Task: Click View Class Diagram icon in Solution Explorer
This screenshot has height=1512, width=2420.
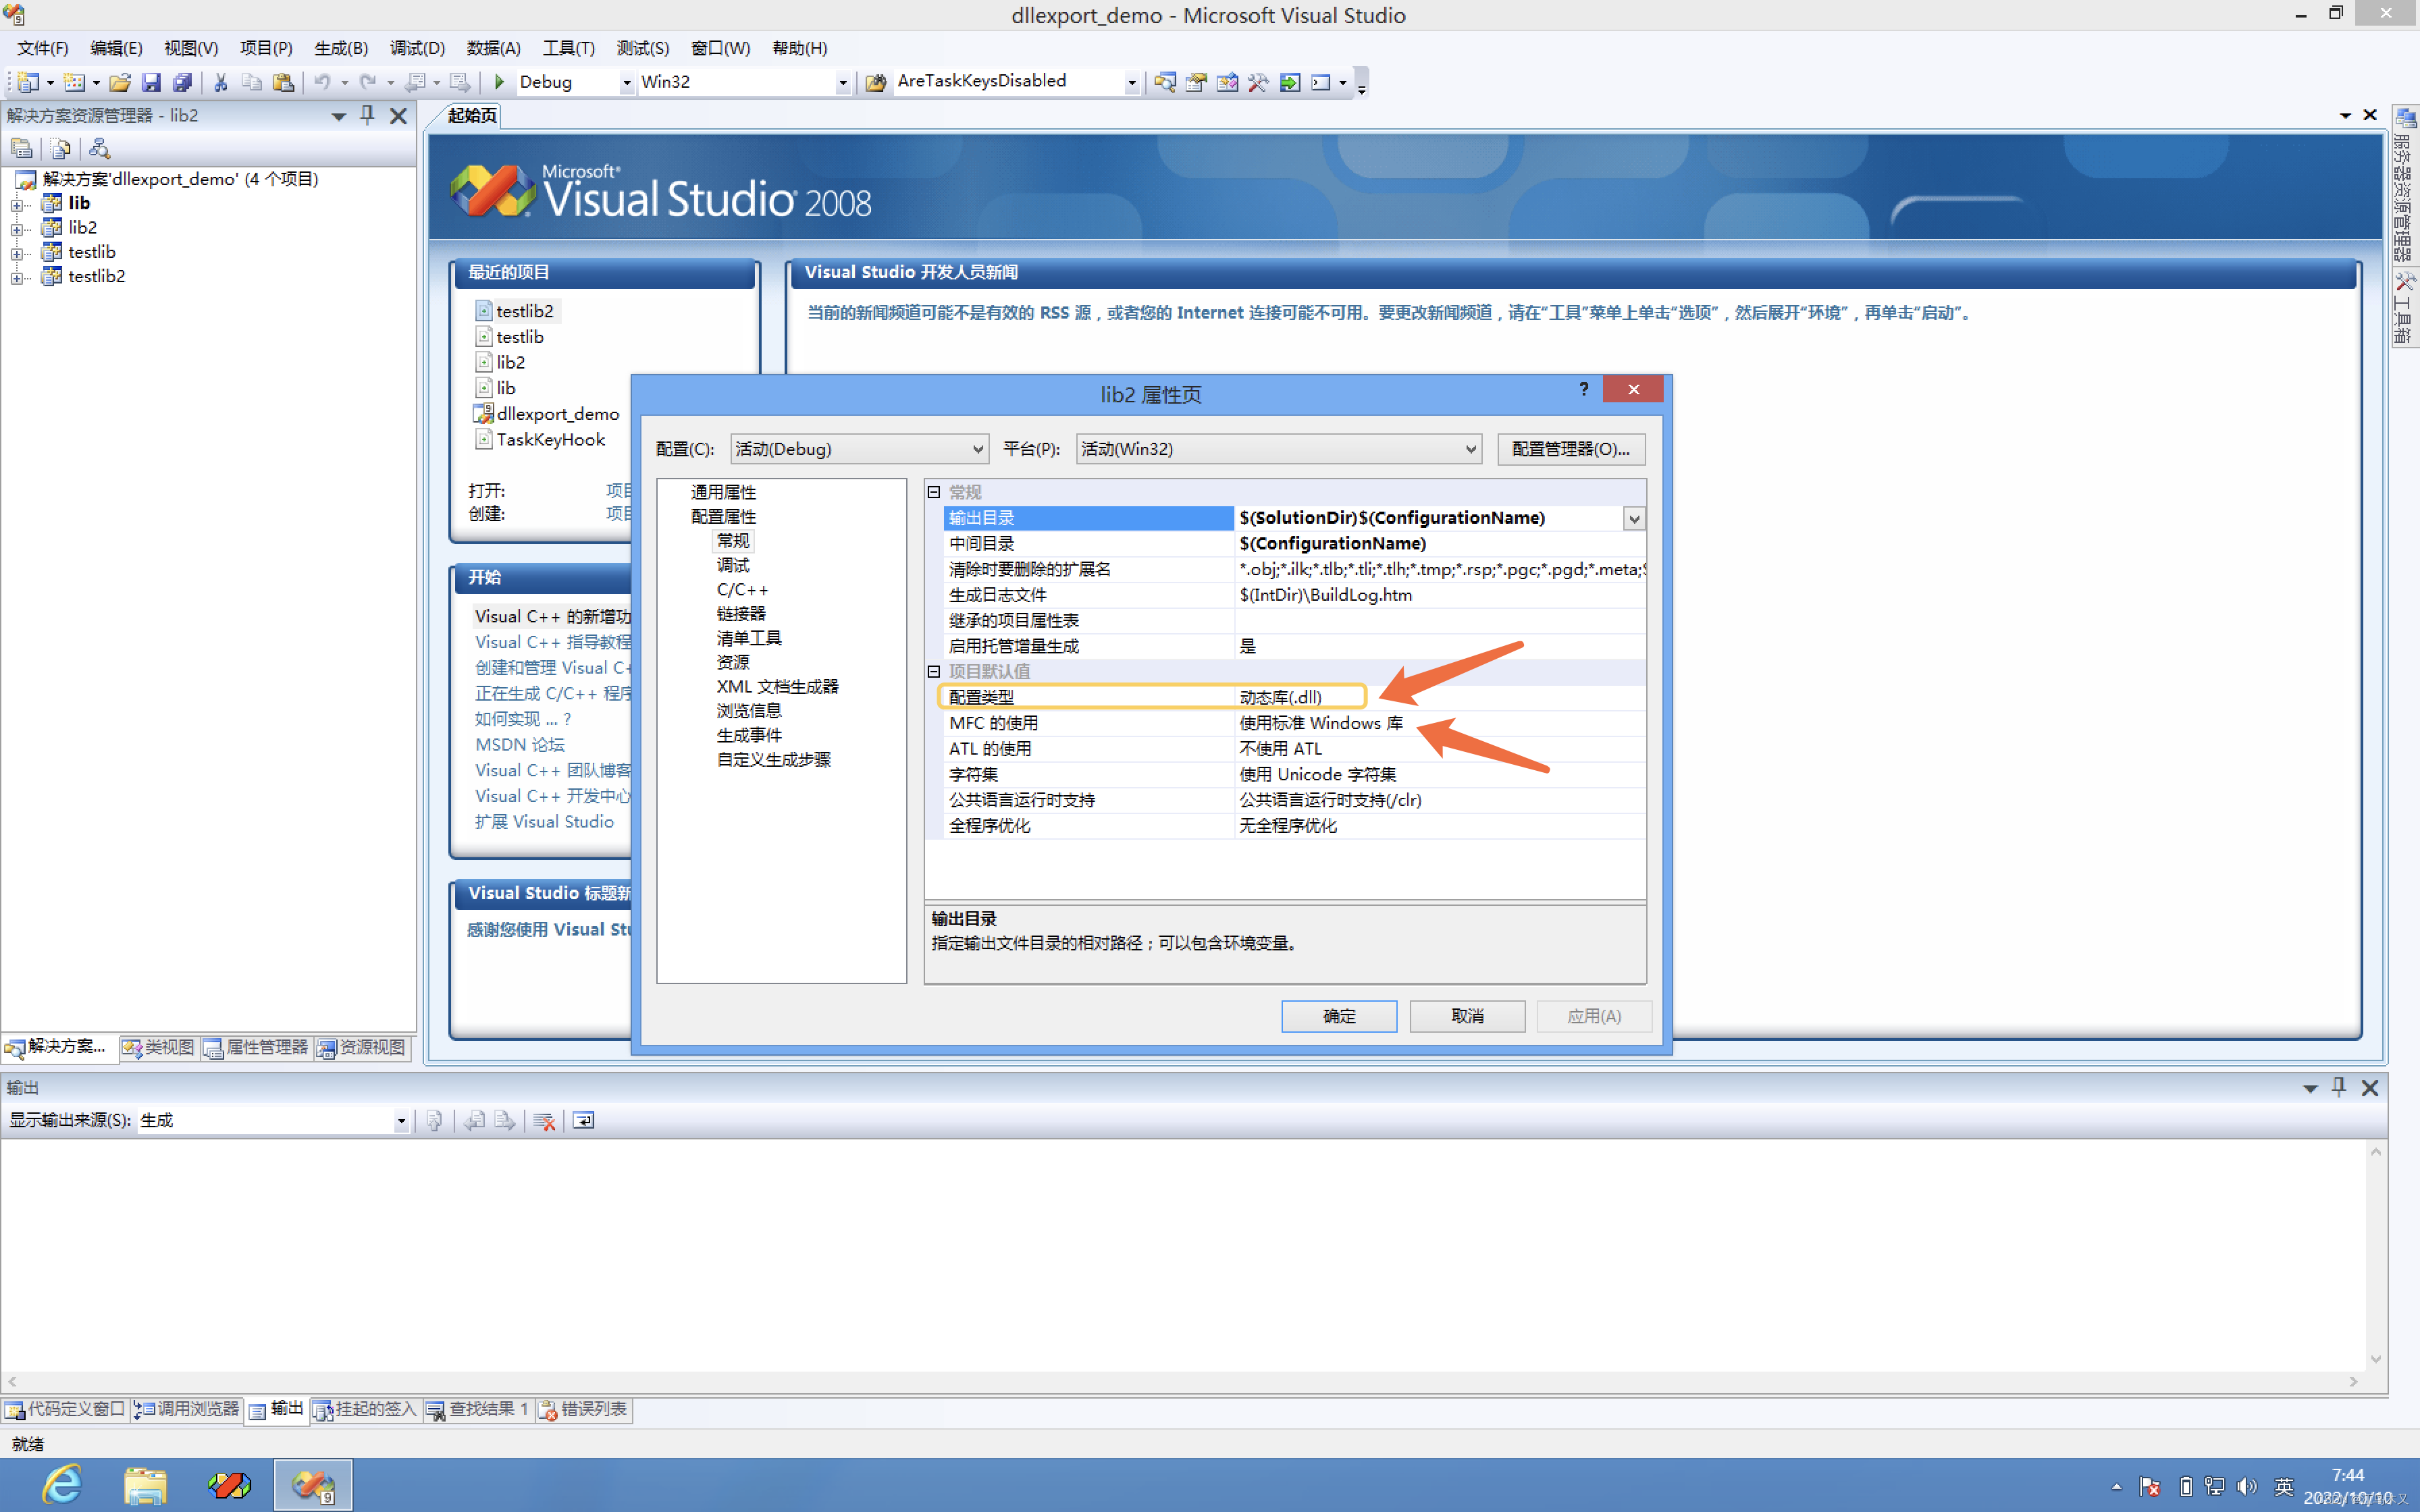Action: 99,149
